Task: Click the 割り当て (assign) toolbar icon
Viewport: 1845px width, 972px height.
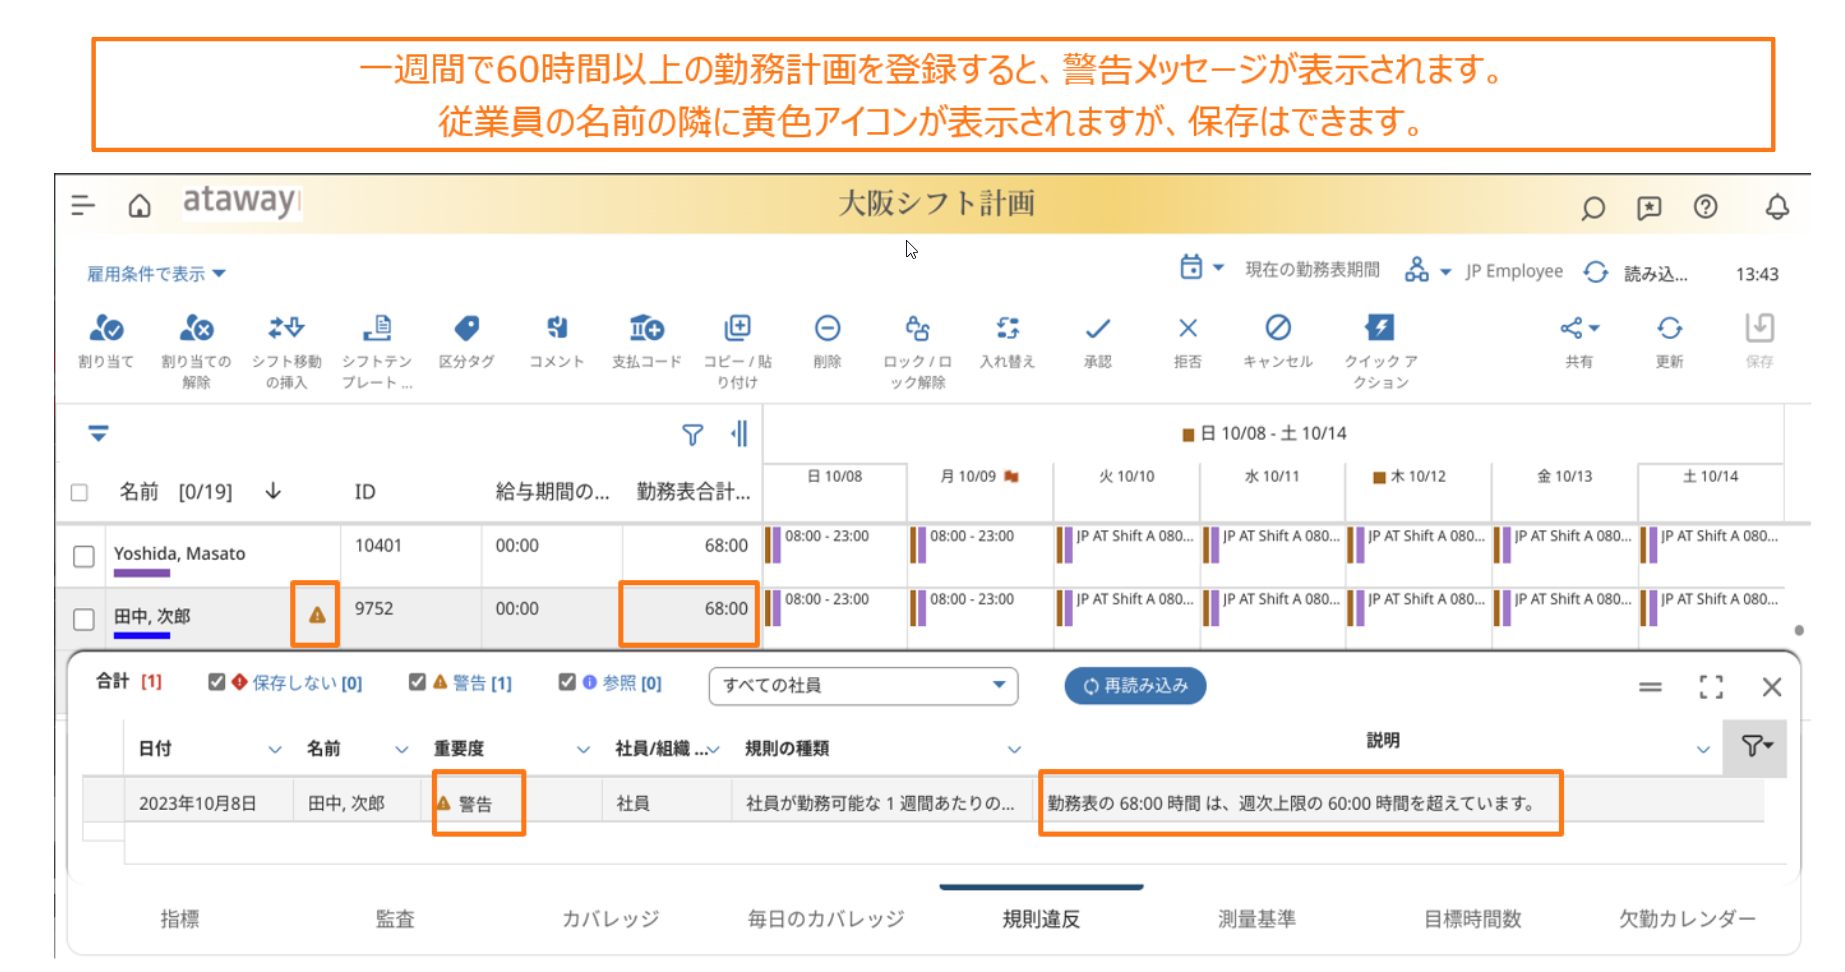Action: (106, 329)
